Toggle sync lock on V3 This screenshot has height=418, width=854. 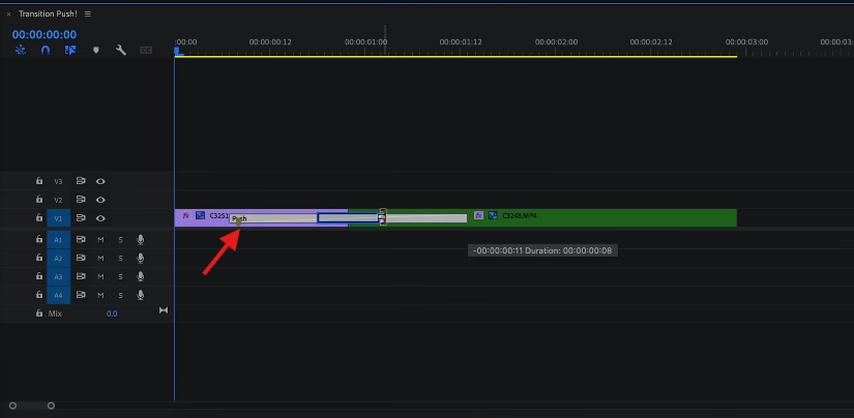81,181
